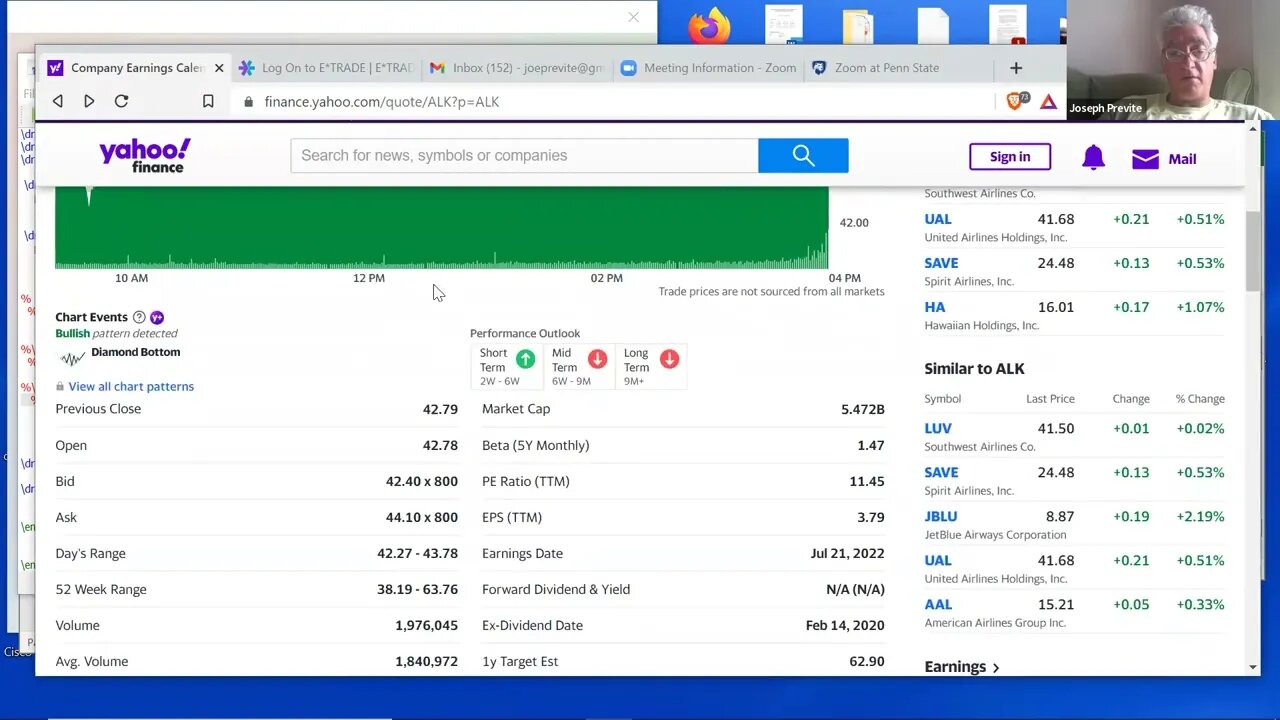Open HA Hawaiian Holdings ticker
Image resolution: width=1280 pixels, height=720 pixels.
click(x=934, y=307)
